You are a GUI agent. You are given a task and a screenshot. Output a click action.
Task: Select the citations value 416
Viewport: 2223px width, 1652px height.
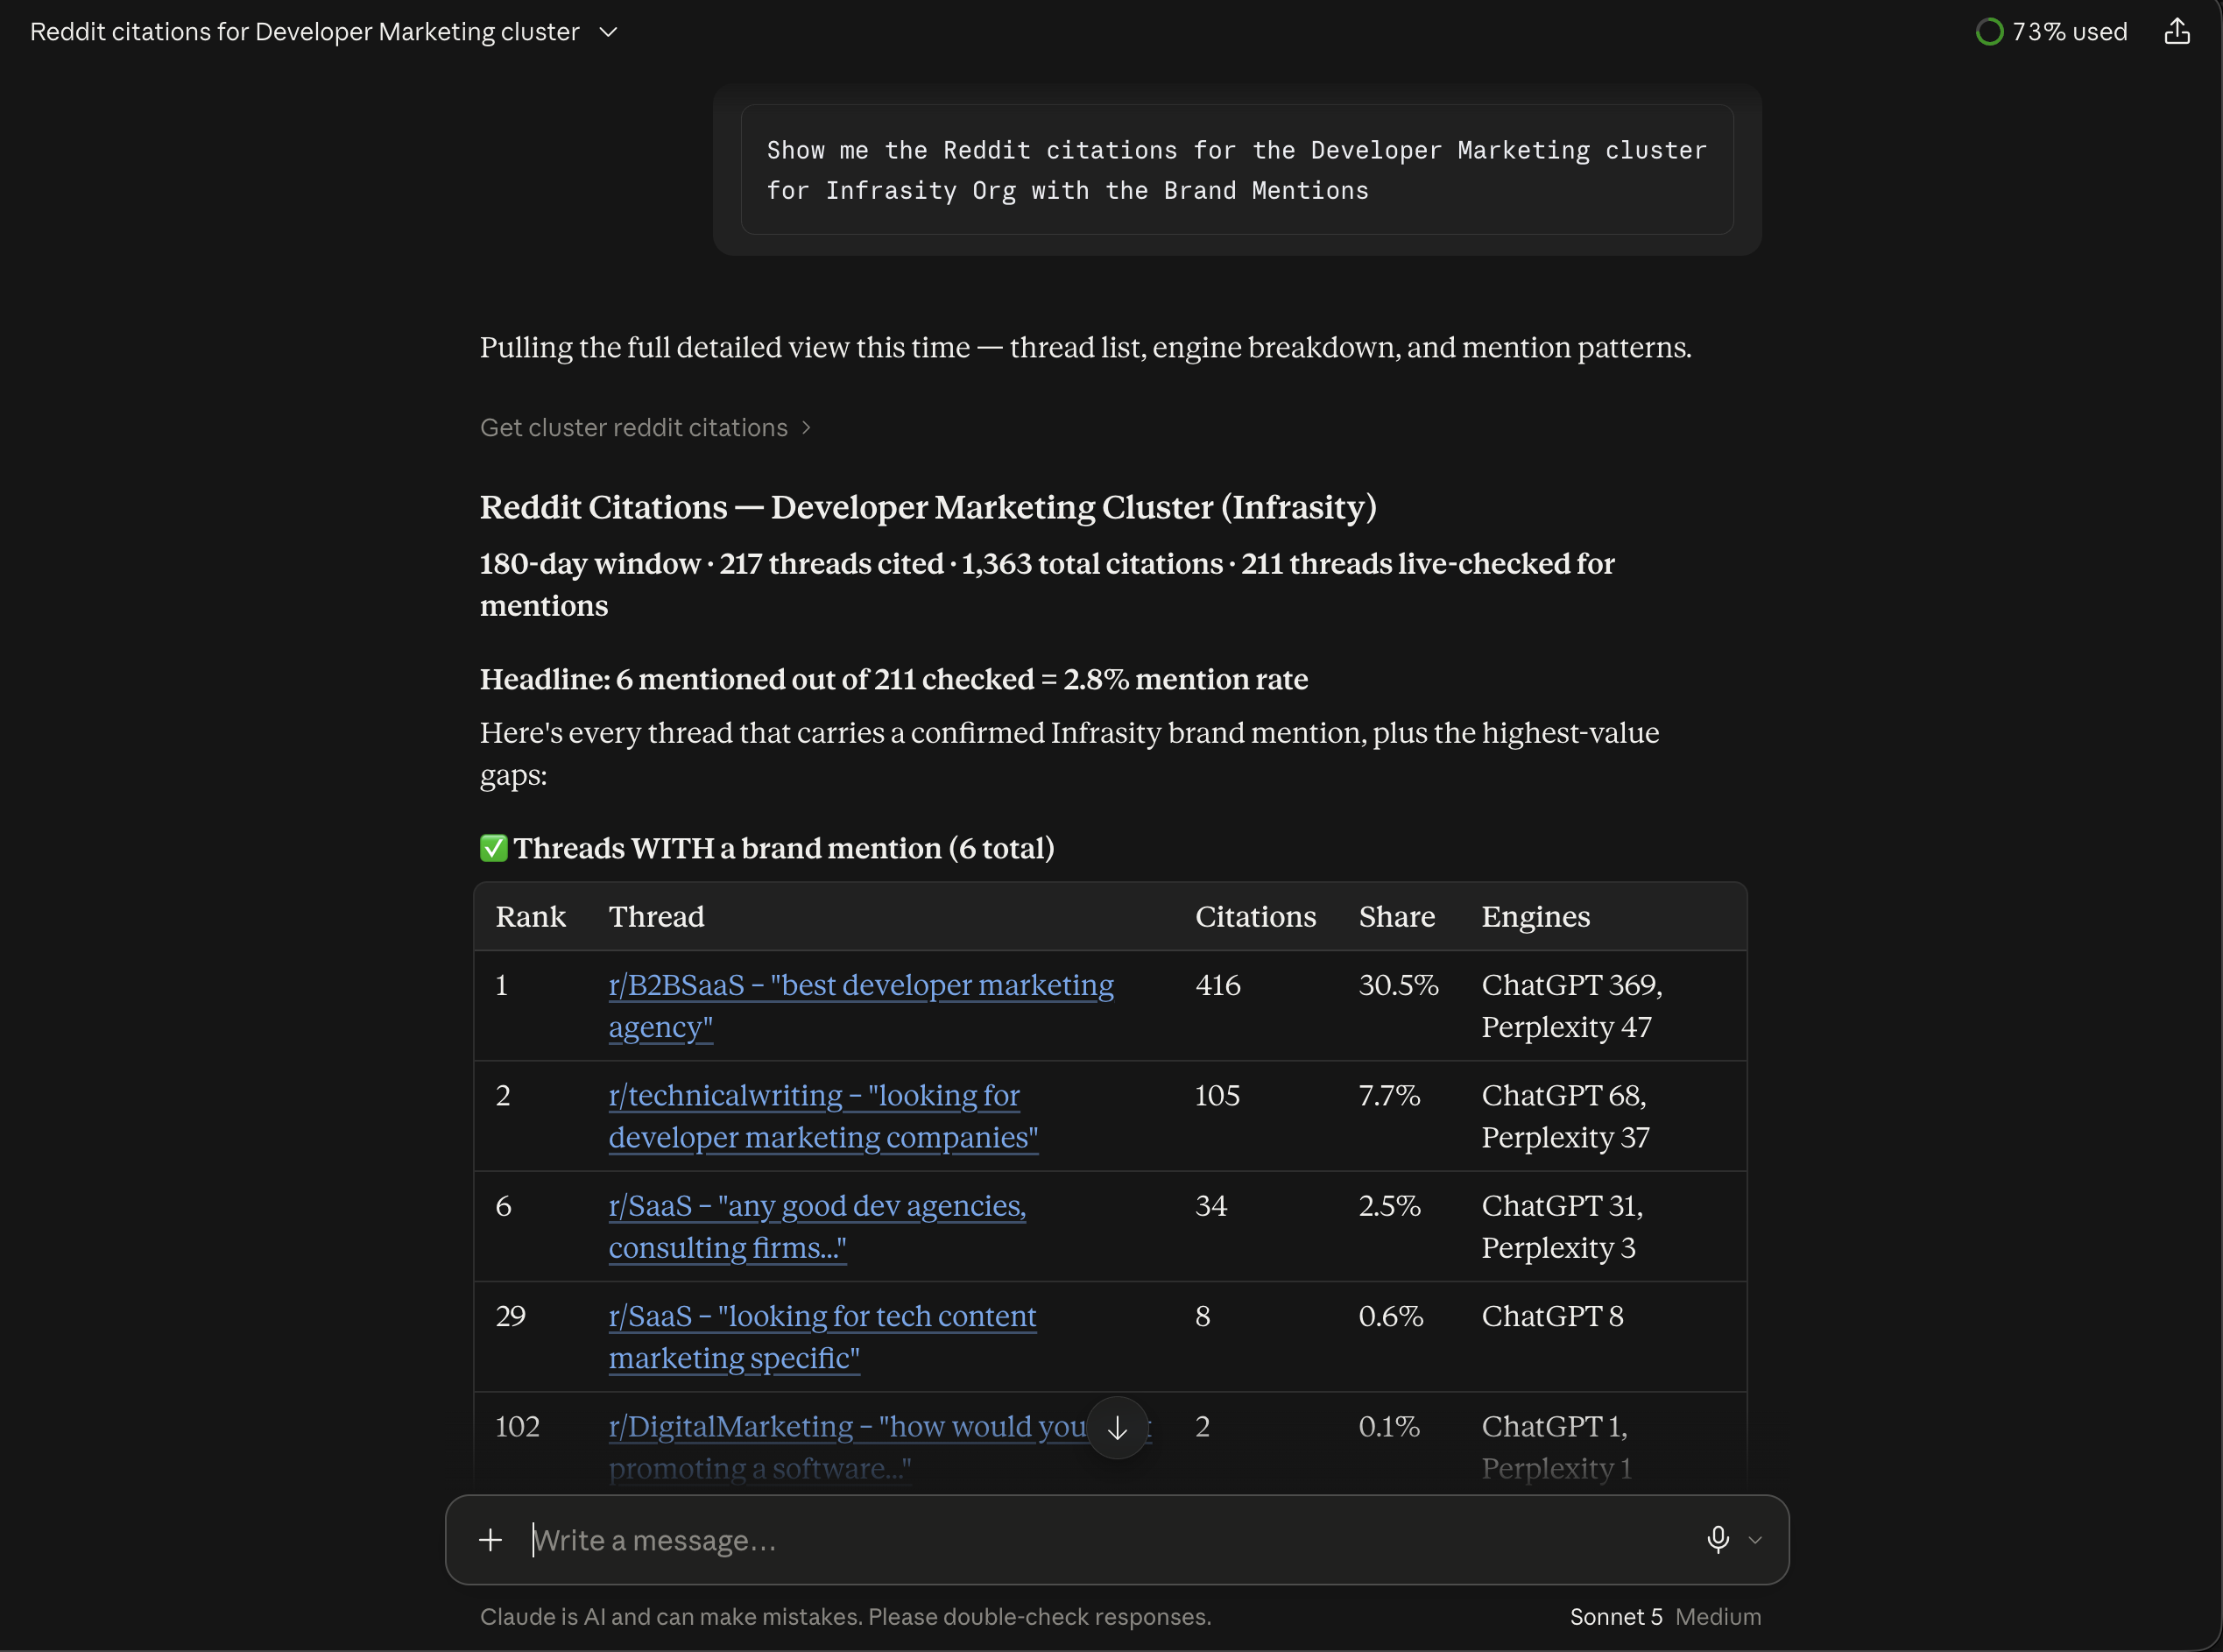tap(1218, 986)
